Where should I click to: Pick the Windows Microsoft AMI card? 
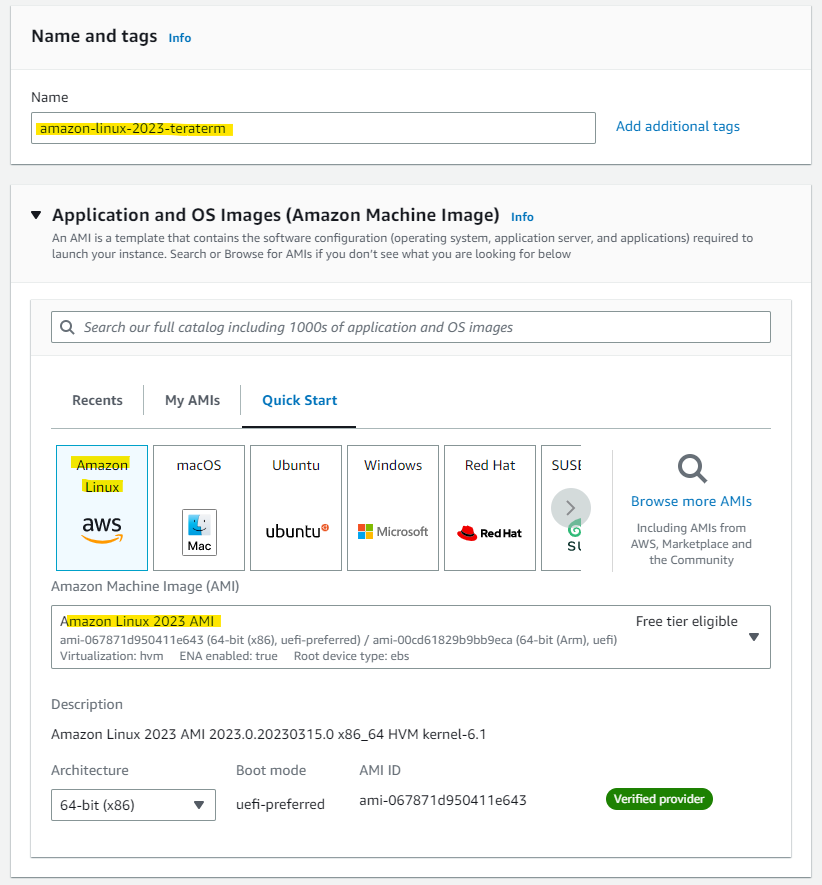tap(392, 507)
